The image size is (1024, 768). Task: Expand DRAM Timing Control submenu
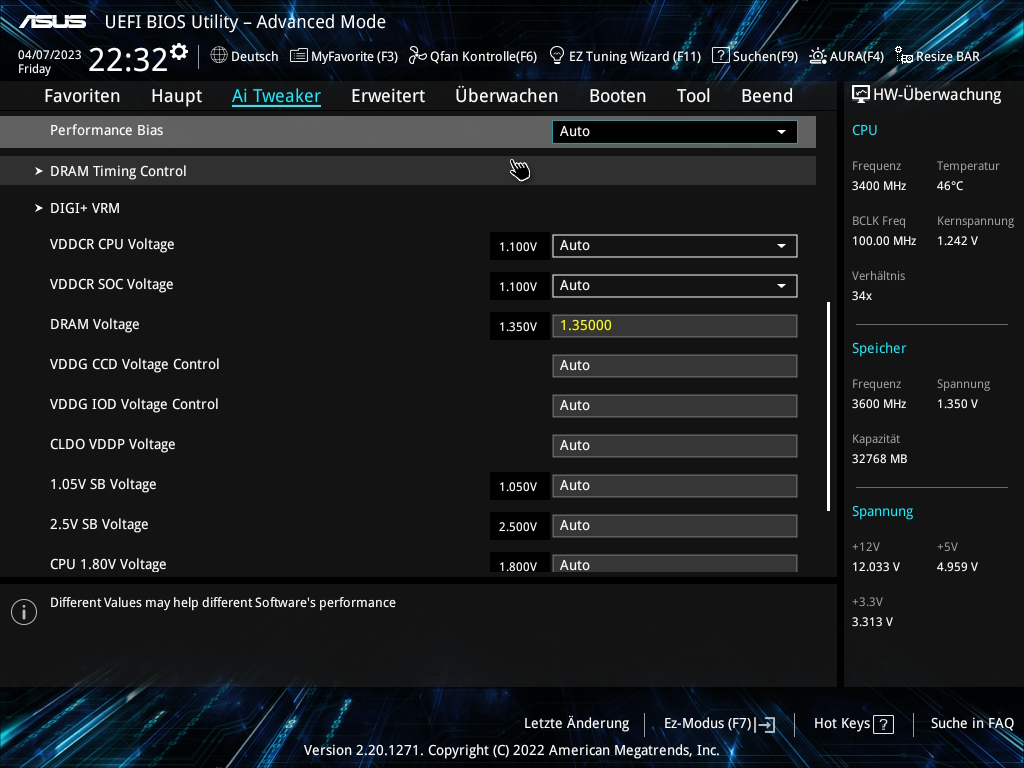click(408, 171)
